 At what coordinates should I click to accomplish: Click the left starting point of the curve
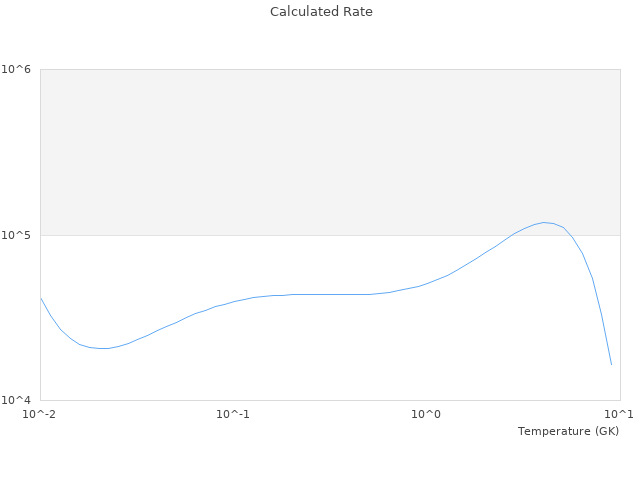41,297
